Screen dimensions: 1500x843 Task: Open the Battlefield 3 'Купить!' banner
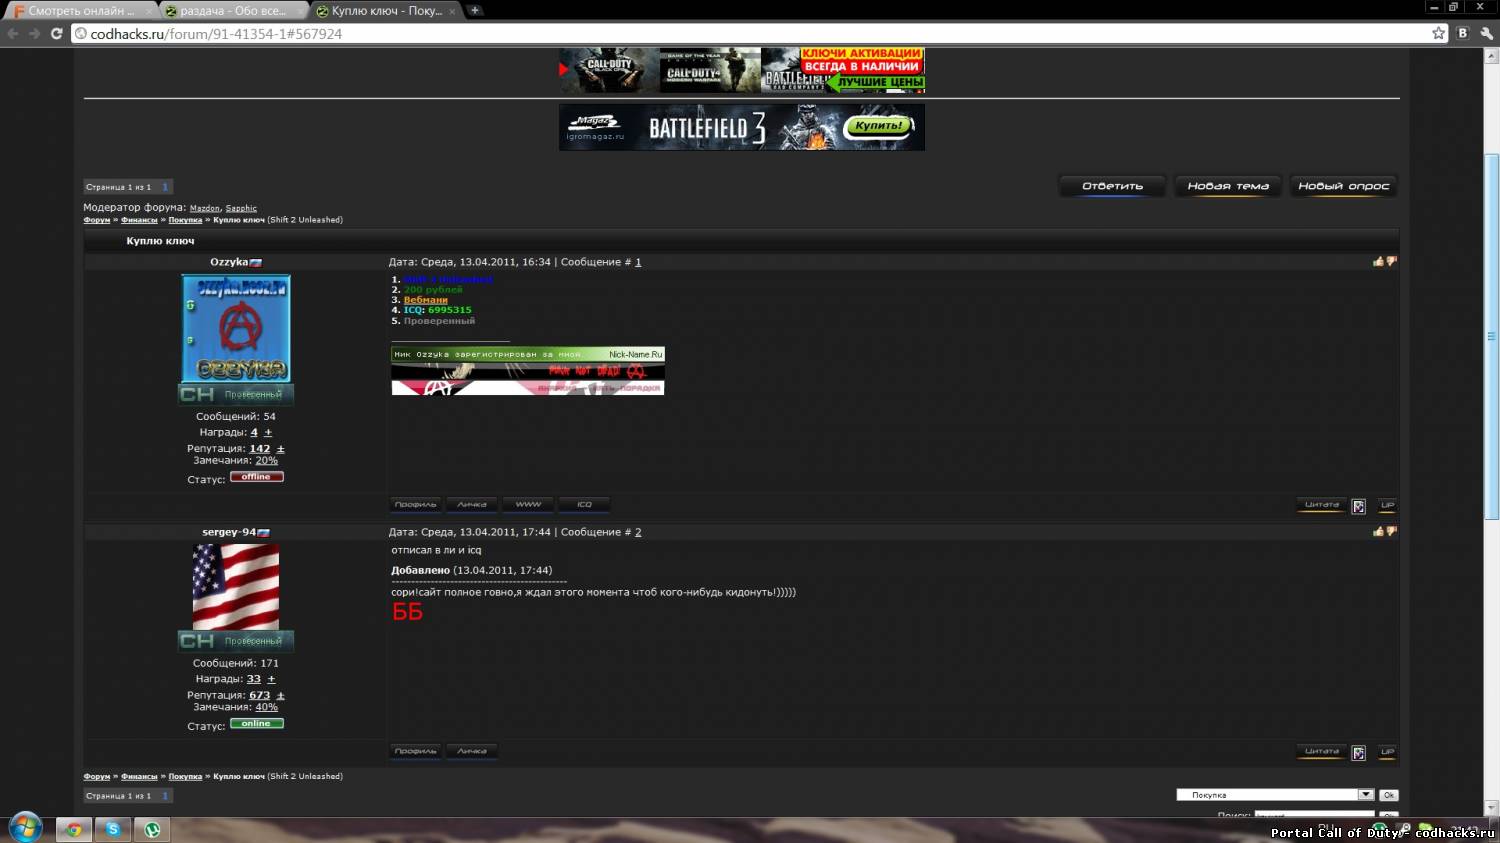pos(742,127)
